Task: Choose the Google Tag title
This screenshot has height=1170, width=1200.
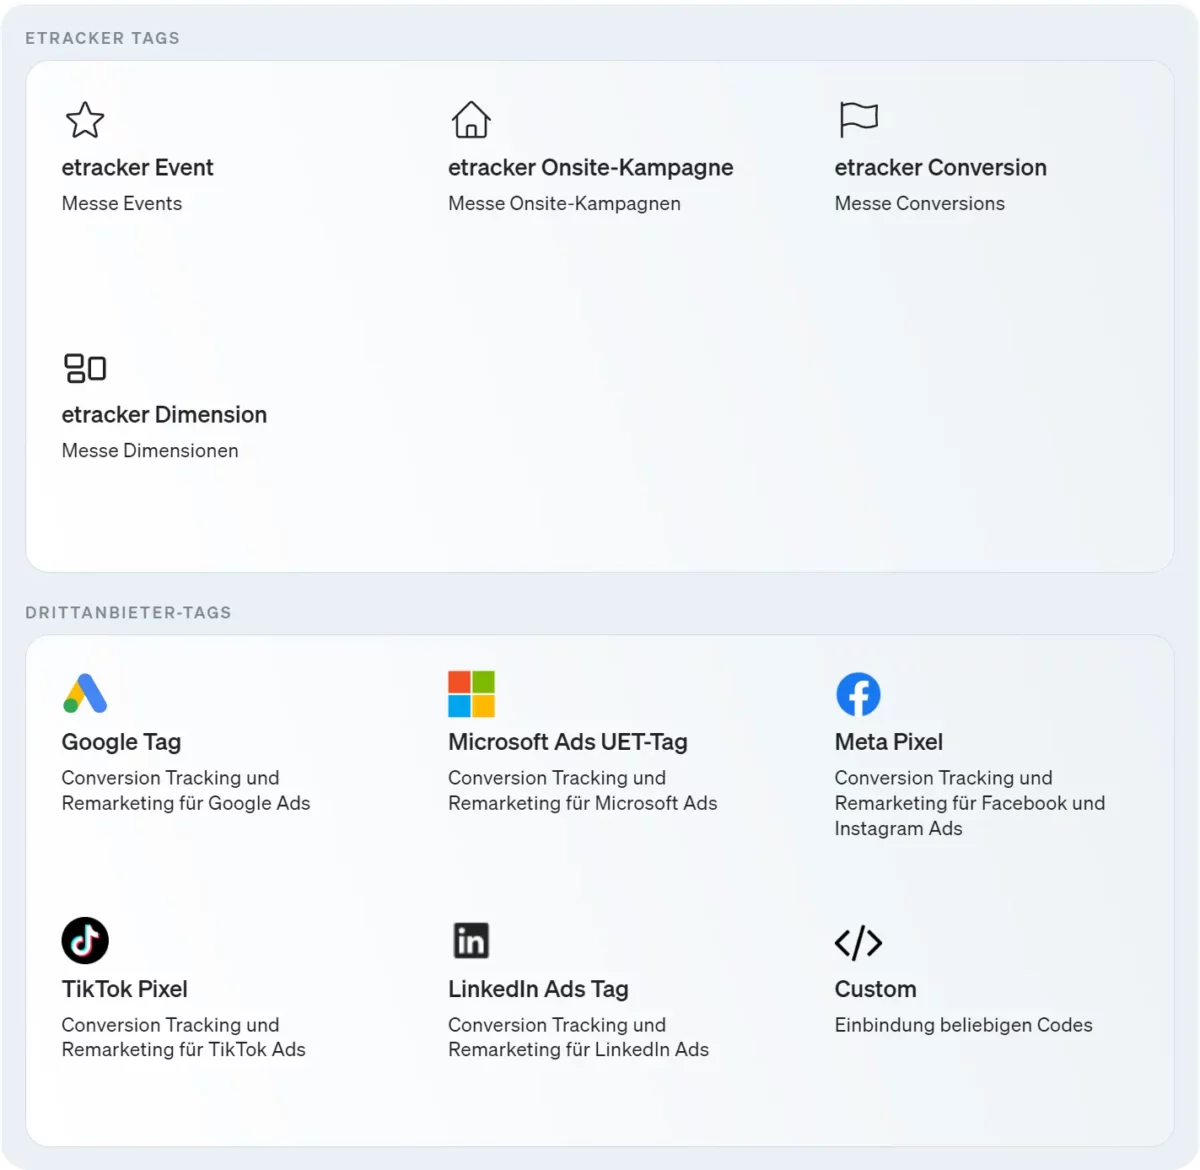Action: [x=121, y=742]
